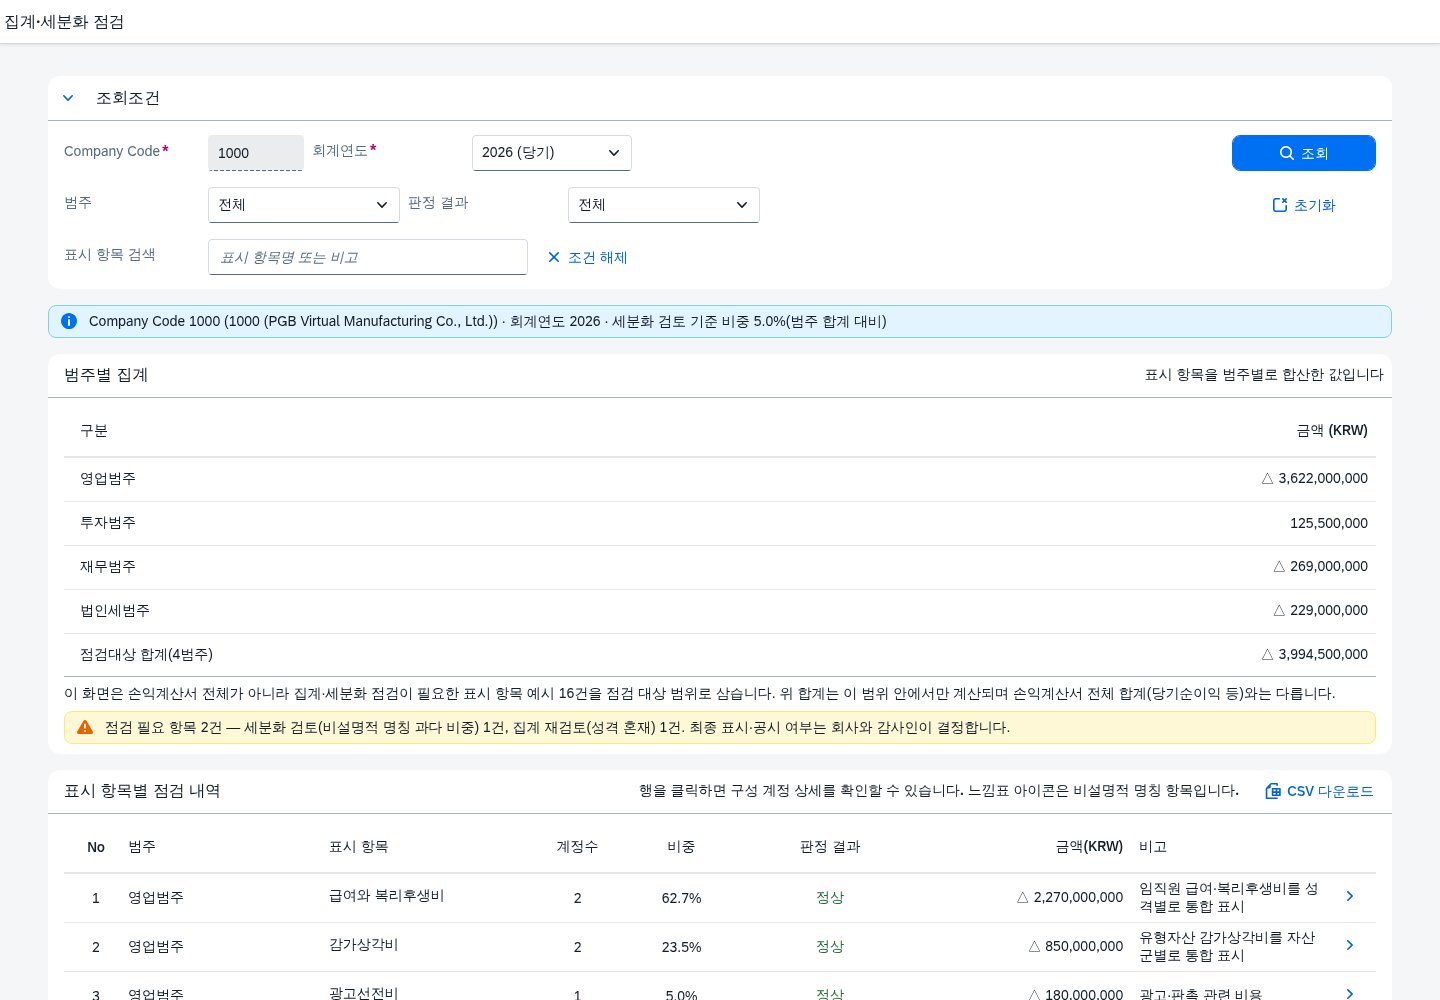The width and height of the screenshot is (1440, 1000).
Task: Click the △ 269,000,000 amount
Action: point(1320,566)
